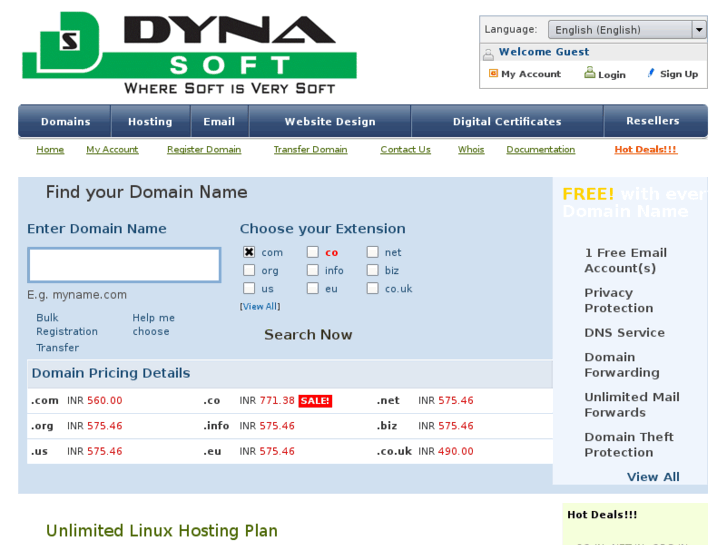
Task: Enable the org extension checkbox
Action: tap(249, 270)
